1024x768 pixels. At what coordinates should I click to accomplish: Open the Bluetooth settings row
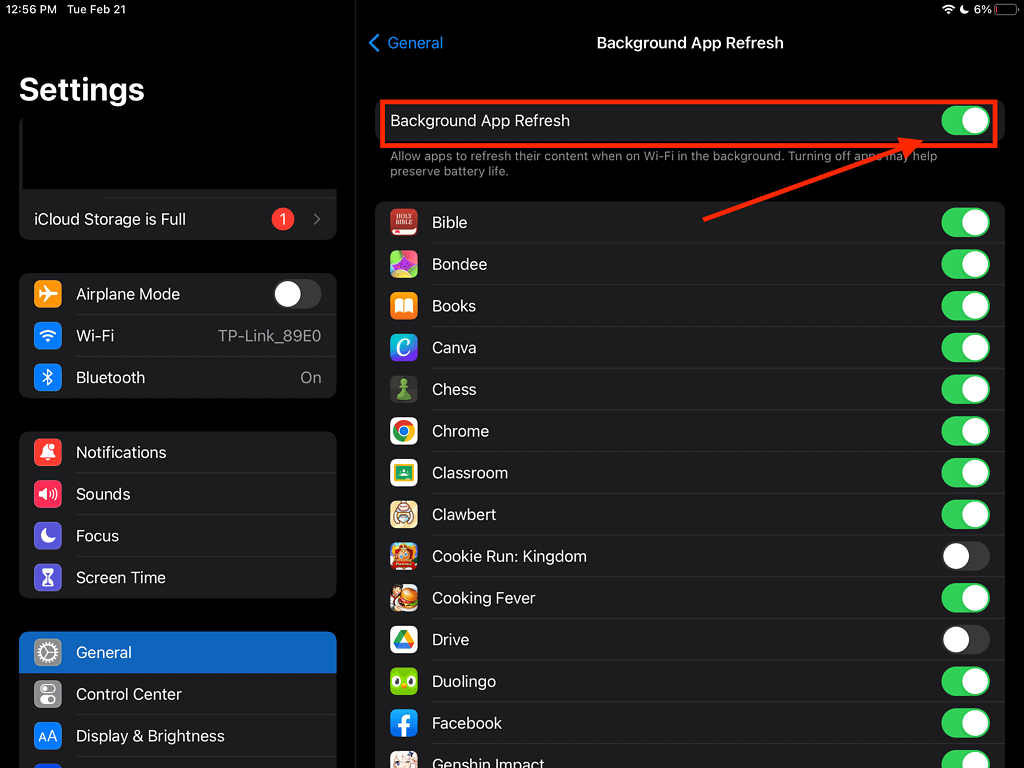(x=178, y=377)
